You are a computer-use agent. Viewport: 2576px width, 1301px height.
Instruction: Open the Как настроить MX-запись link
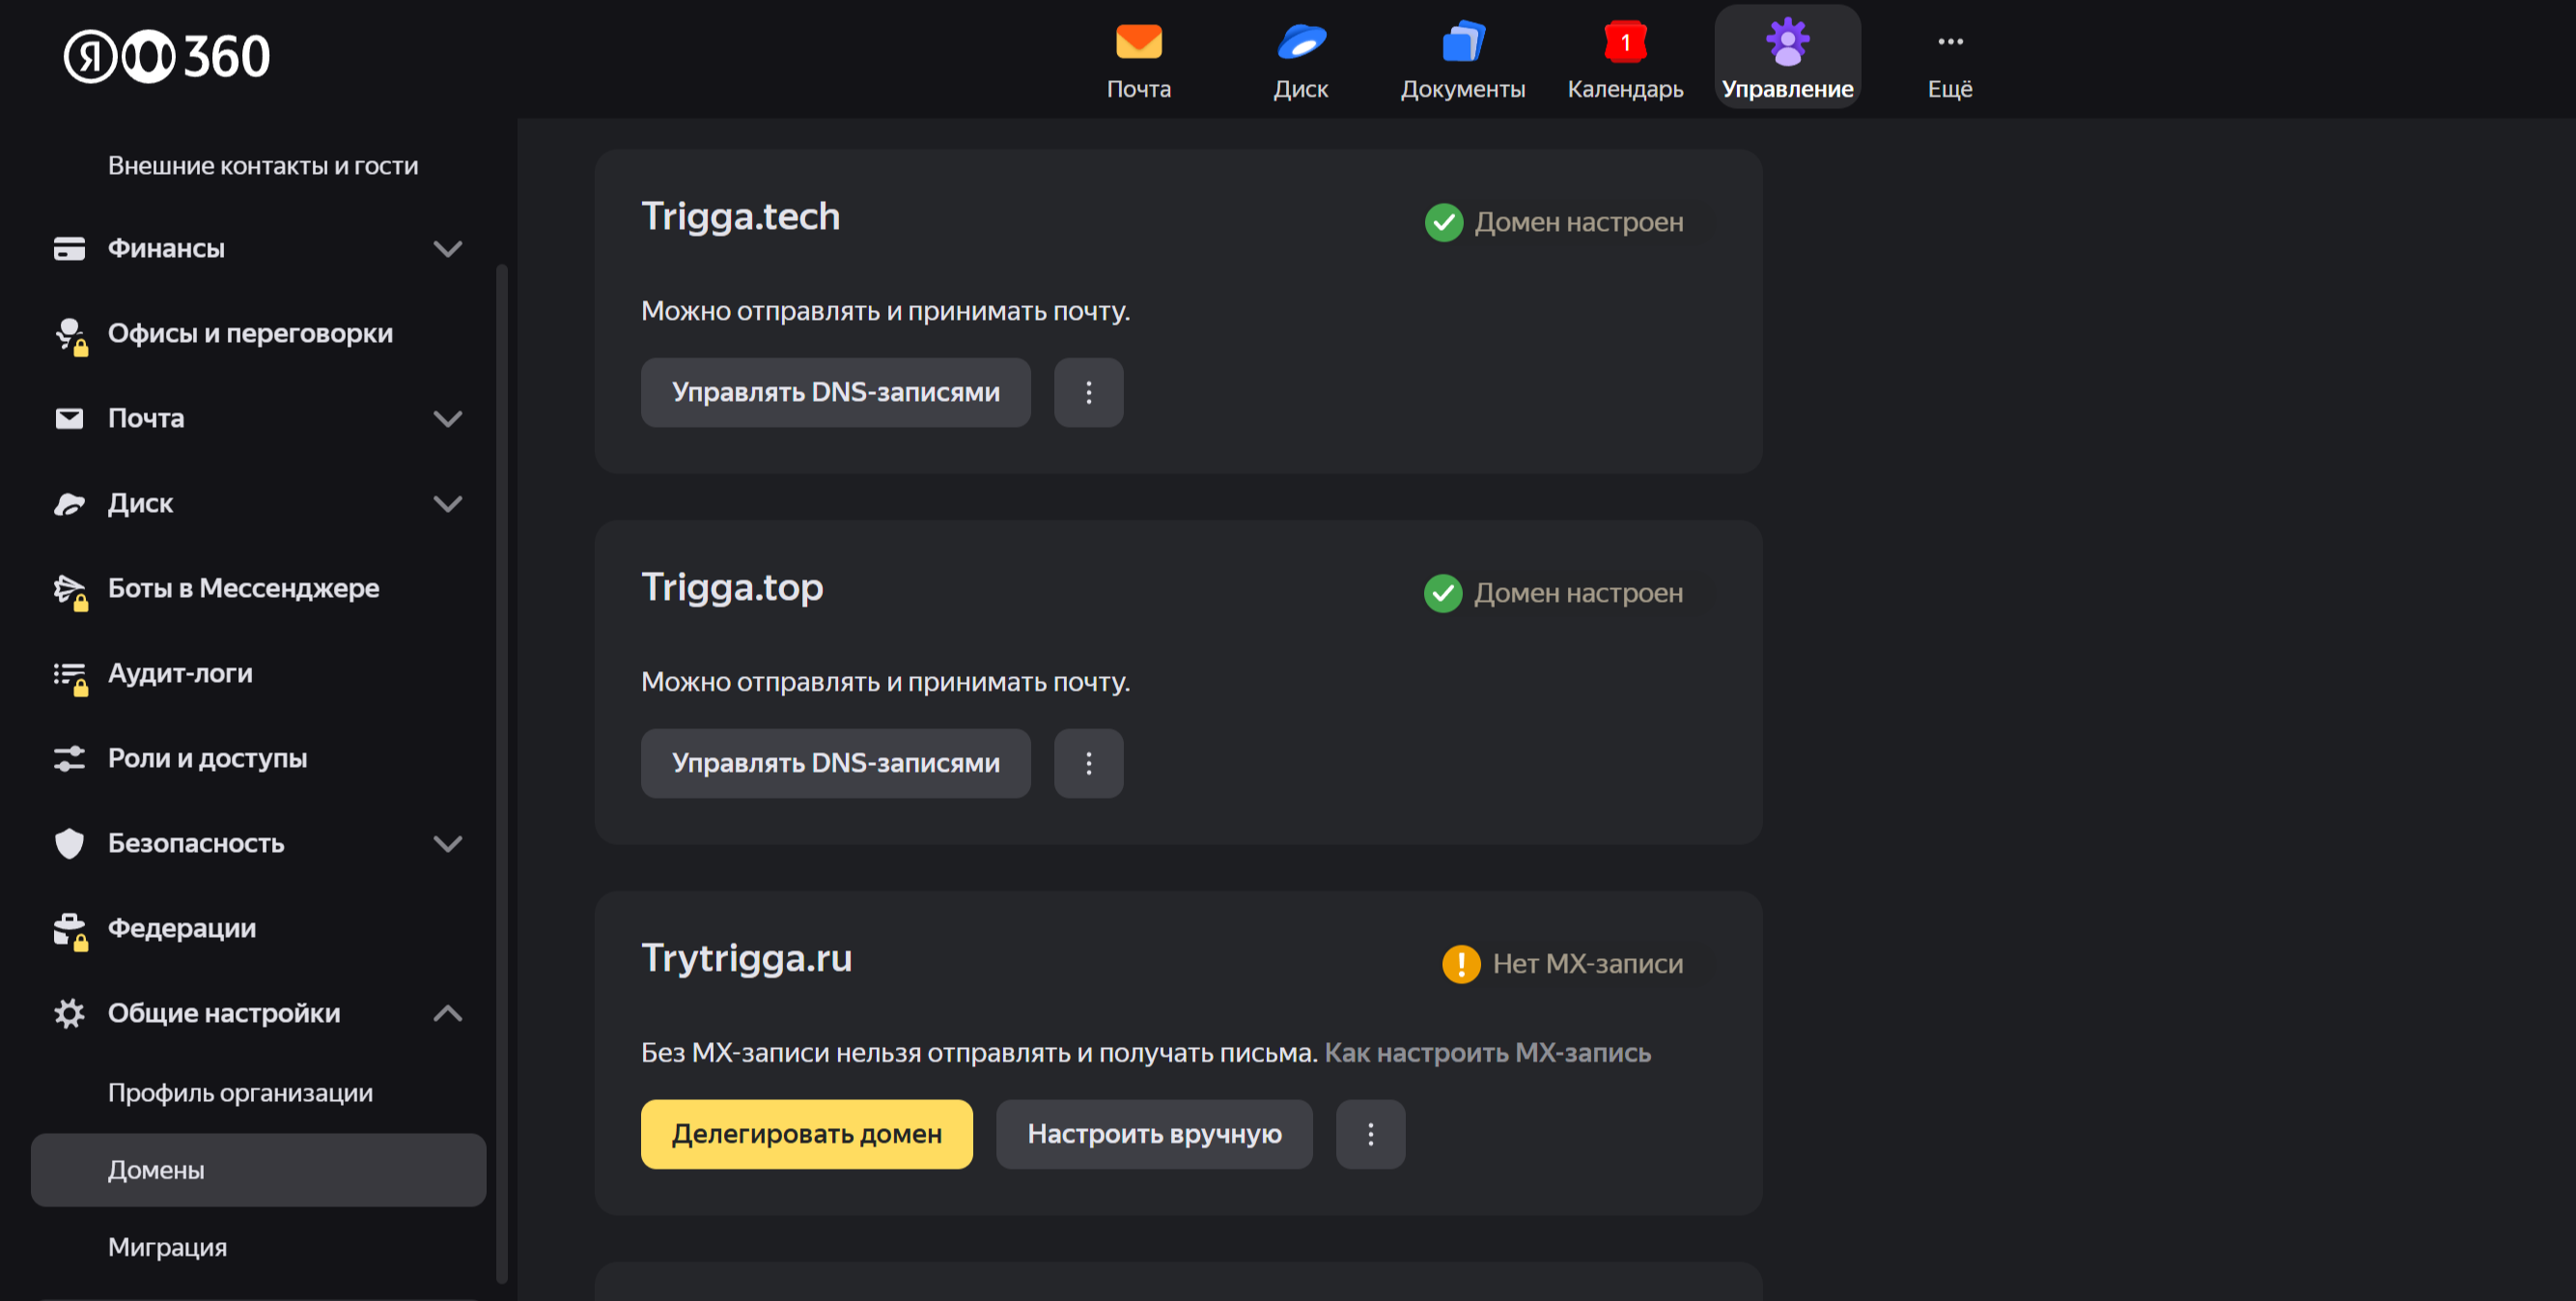click(x=1487, y=1053)
